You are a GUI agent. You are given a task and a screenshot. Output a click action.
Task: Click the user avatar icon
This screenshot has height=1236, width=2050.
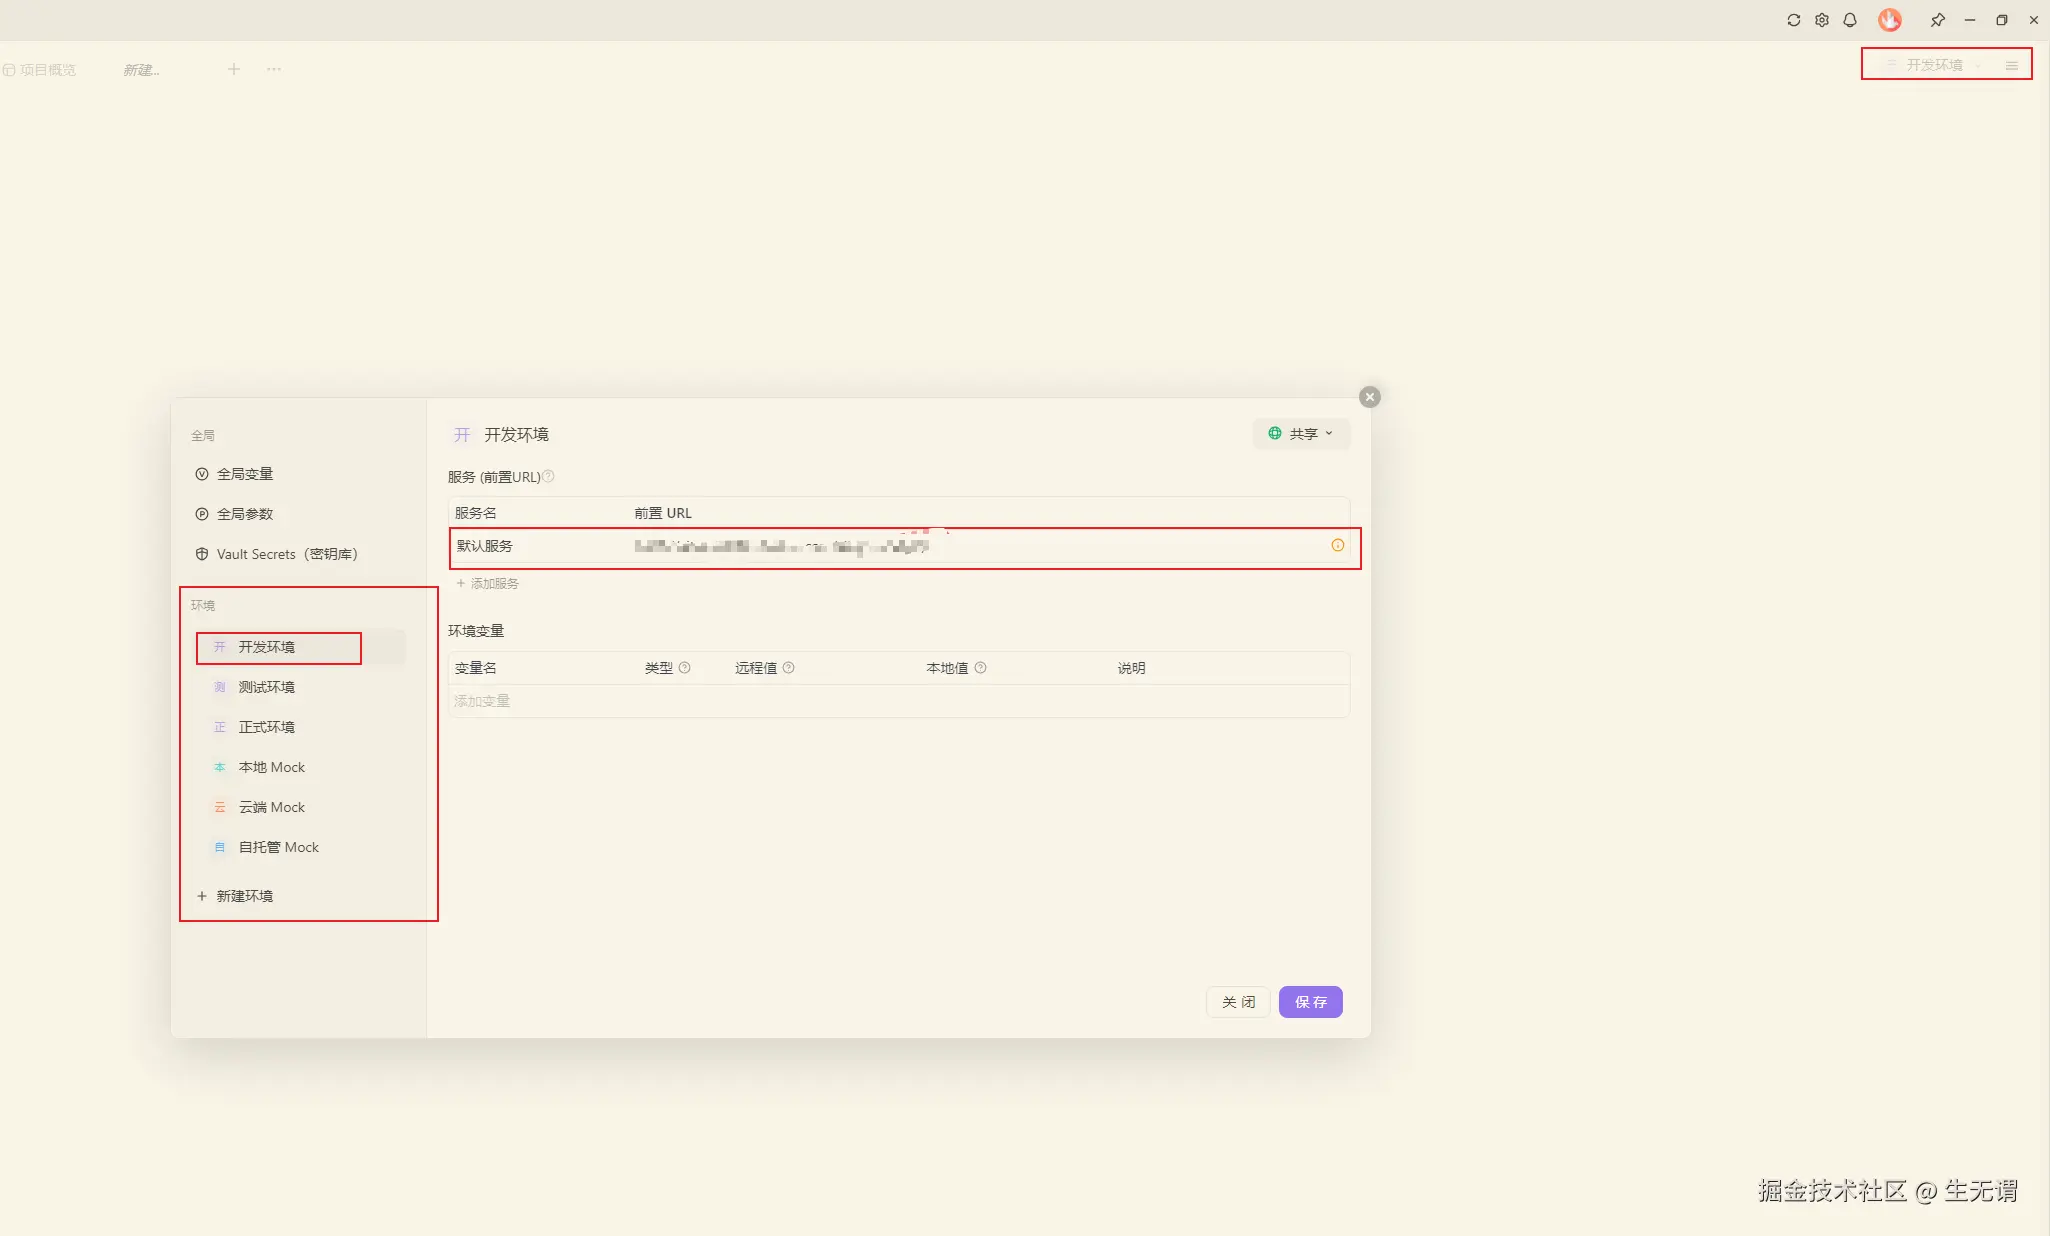1889,20
